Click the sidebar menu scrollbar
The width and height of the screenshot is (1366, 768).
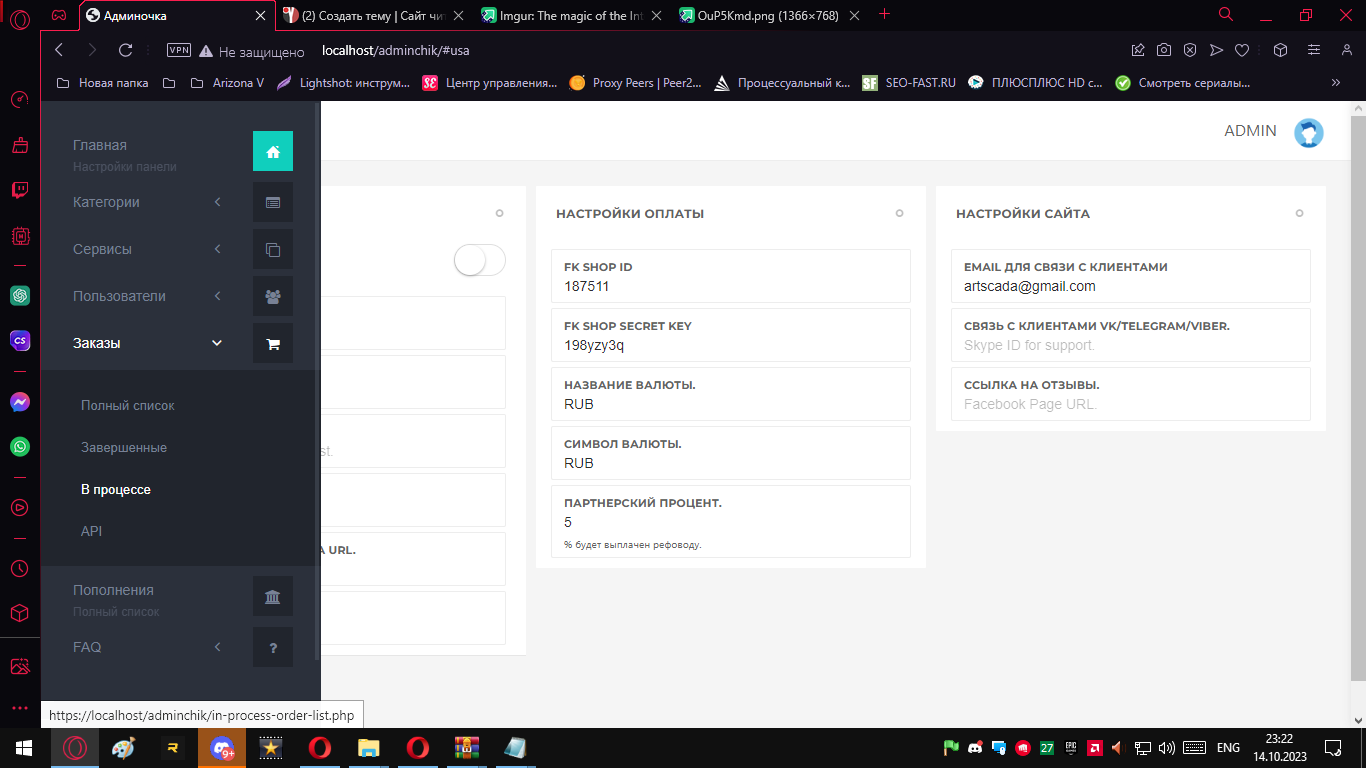317,380
